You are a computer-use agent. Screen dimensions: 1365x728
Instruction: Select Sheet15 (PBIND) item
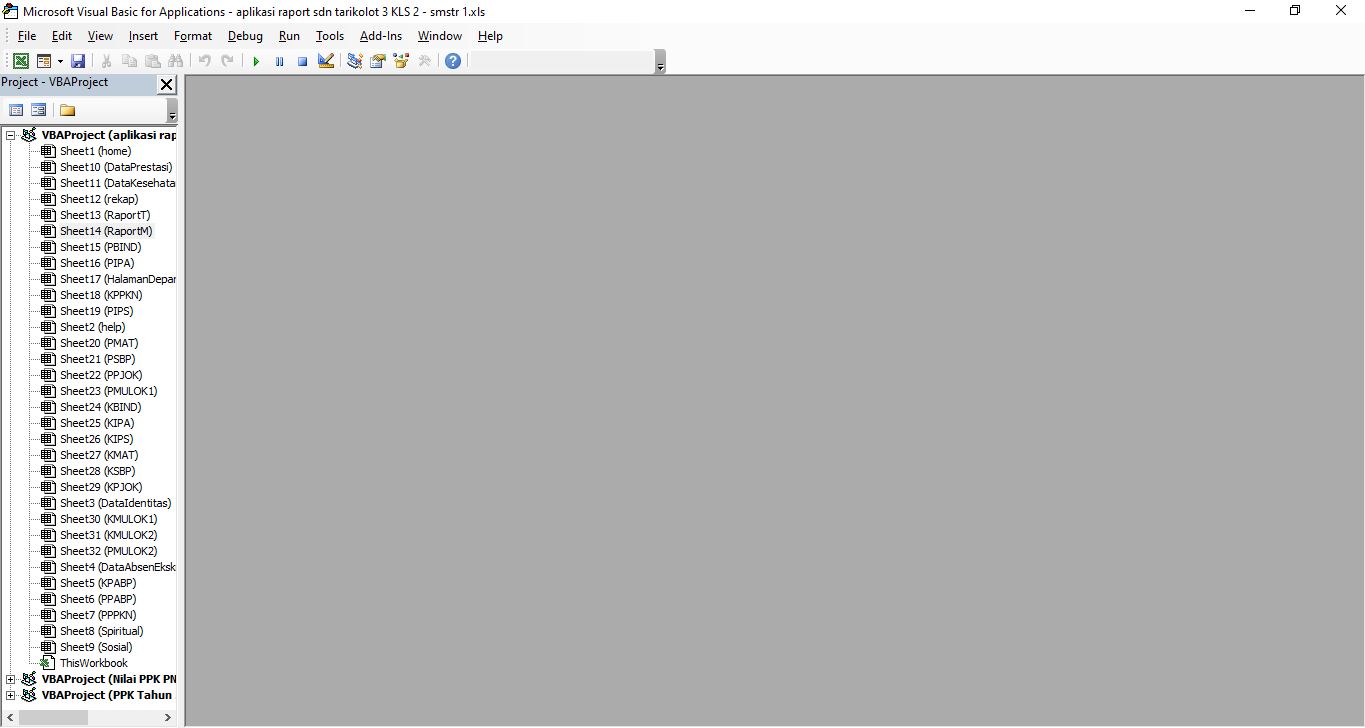(x=100, y=247)
